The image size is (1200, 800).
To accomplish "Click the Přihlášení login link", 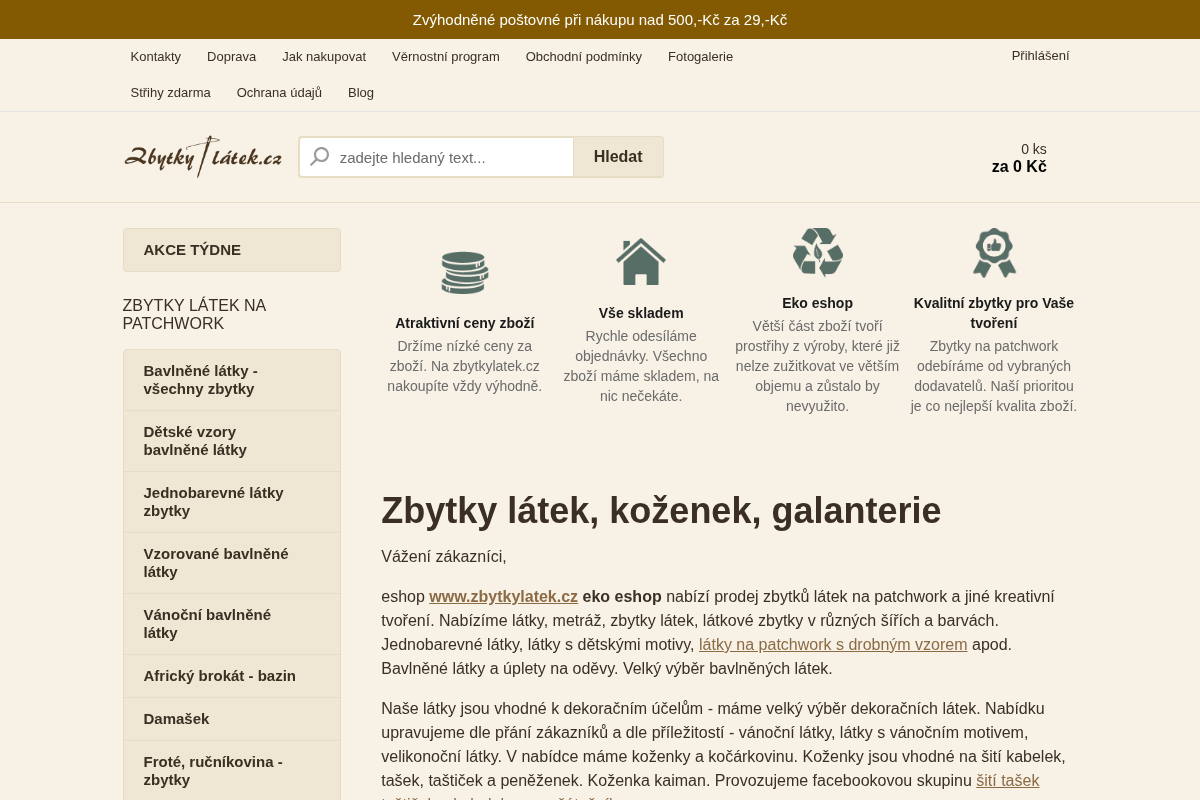I will click(1040, 56).
